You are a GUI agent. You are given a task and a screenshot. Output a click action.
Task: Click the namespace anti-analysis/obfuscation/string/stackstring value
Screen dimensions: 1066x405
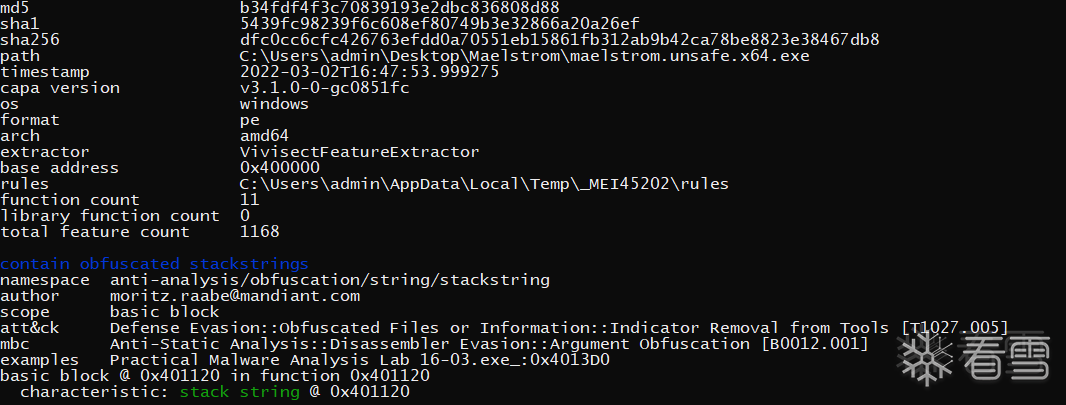pos(329,280)
